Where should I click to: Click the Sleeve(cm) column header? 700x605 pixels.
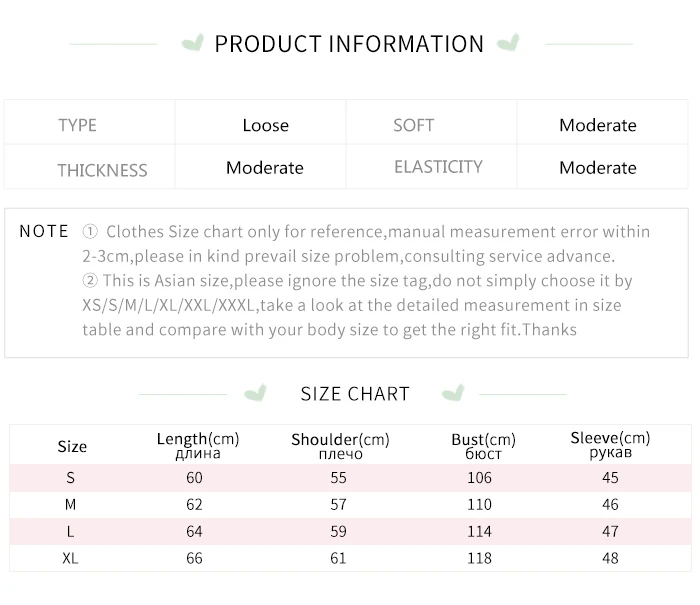[610, 445]
